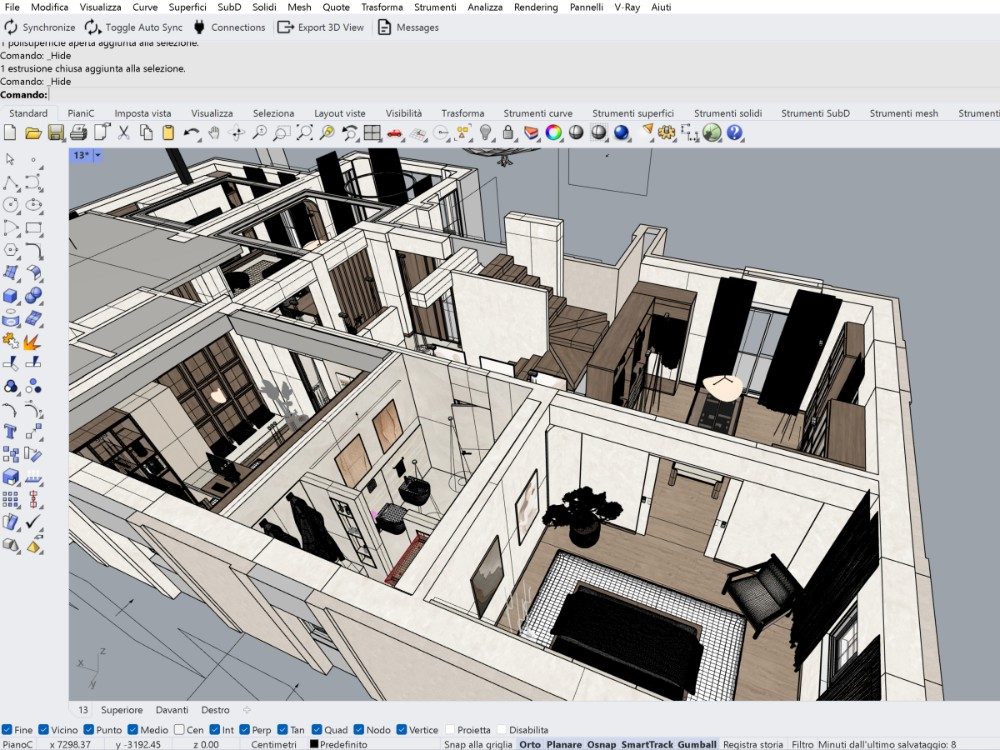
Task: Click the red car Named Views icon
Action: pyautogui.click(x=395, y=133)
